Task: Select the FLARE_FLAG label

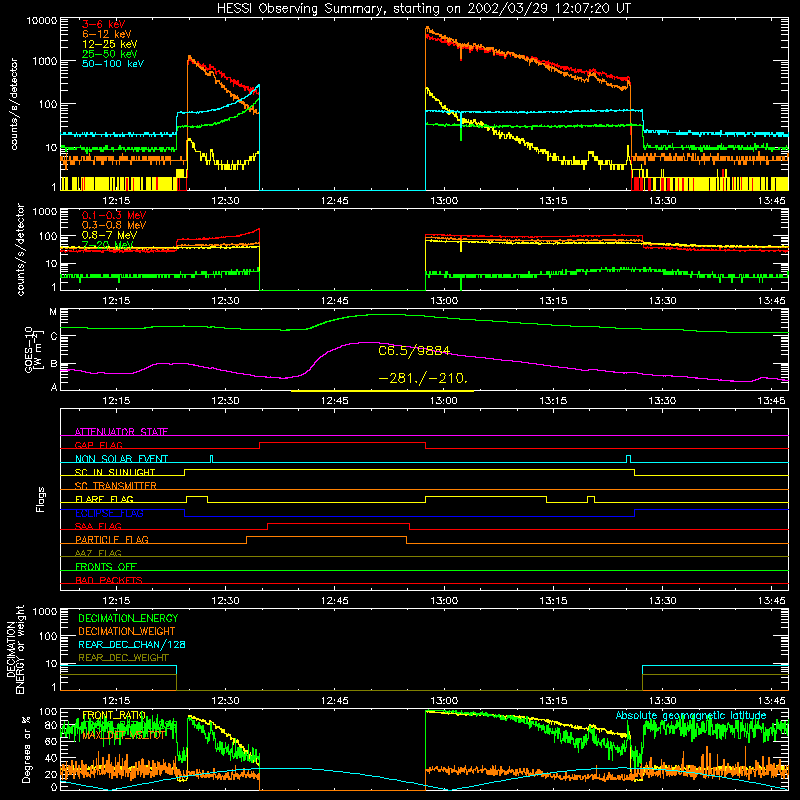Action: (104, 499)
